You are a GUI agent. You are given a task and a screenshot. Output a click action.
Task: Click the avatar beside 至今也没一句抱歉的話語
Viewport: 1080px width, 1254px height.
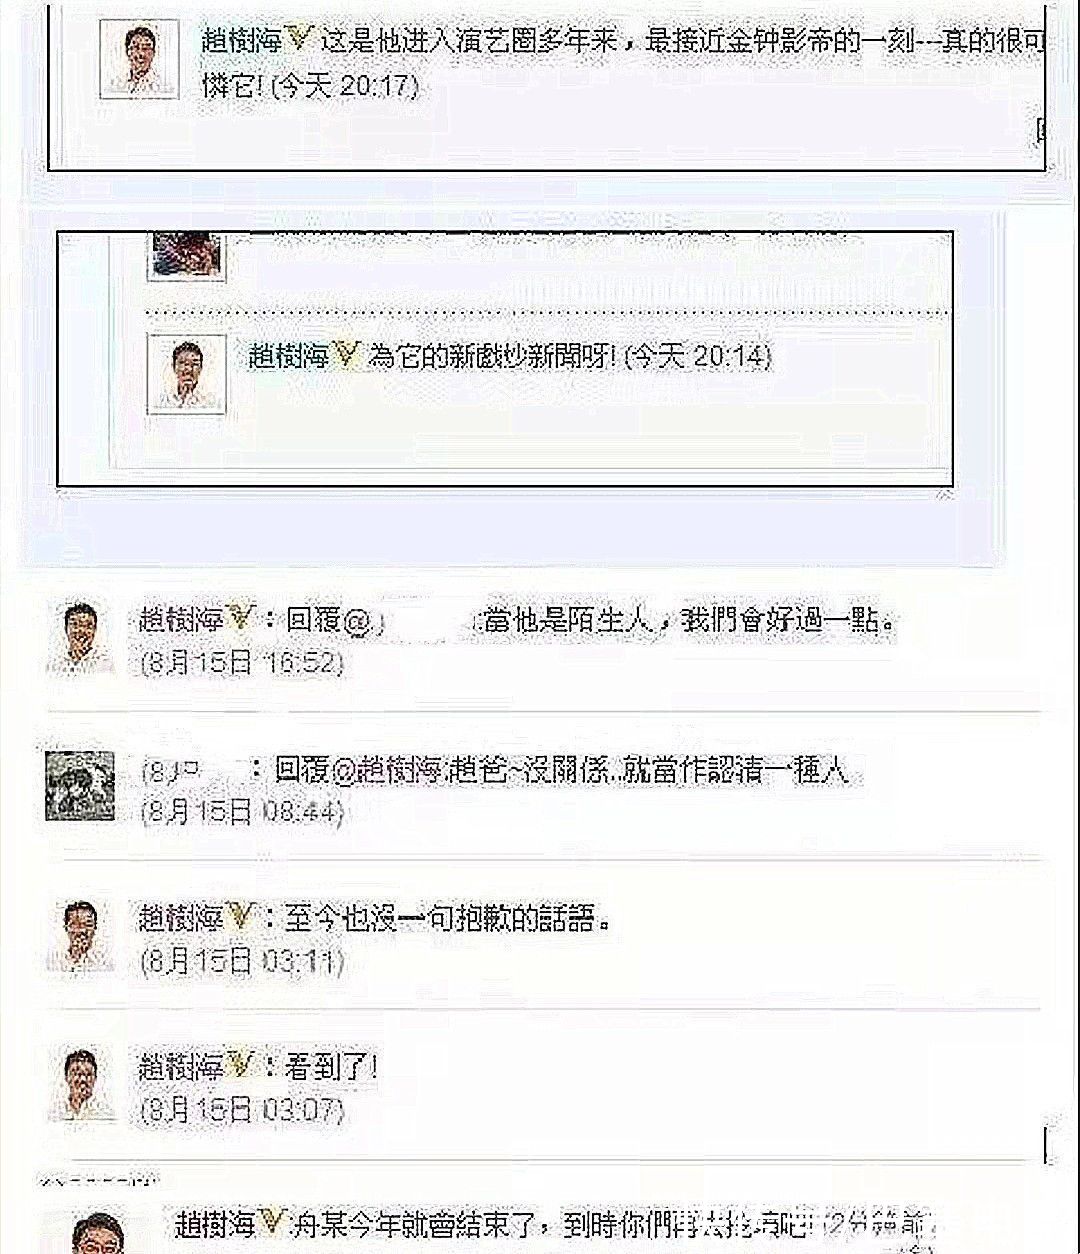[x=81, y=936]
